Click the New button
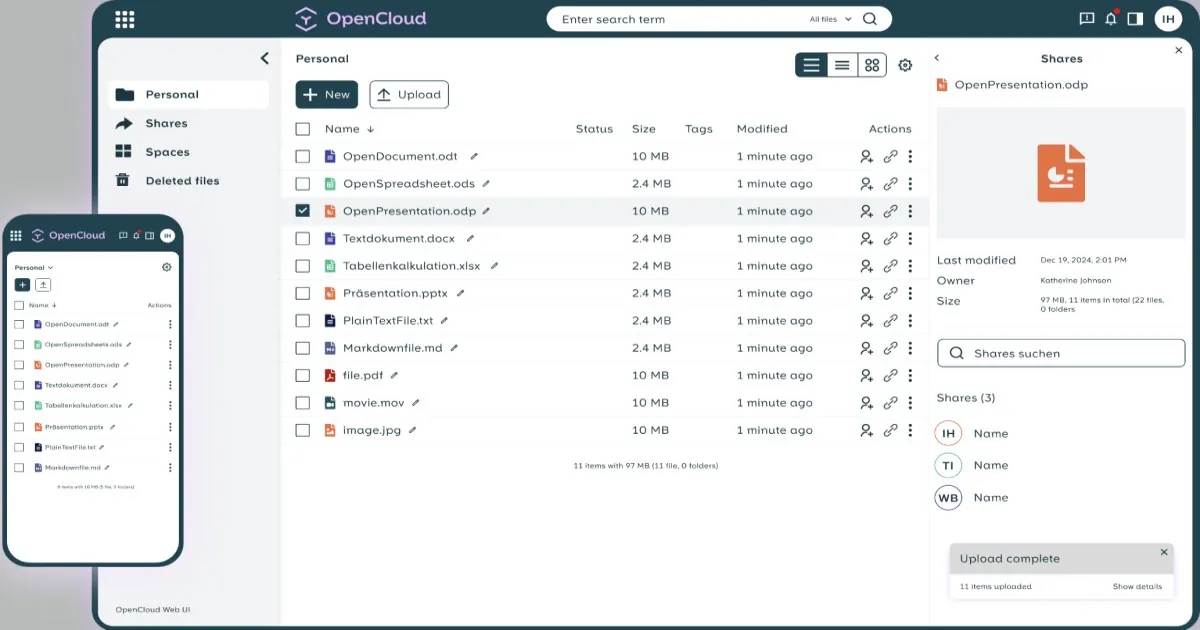The height and width of the screenshot is (630, 1200). pos(326,94)
